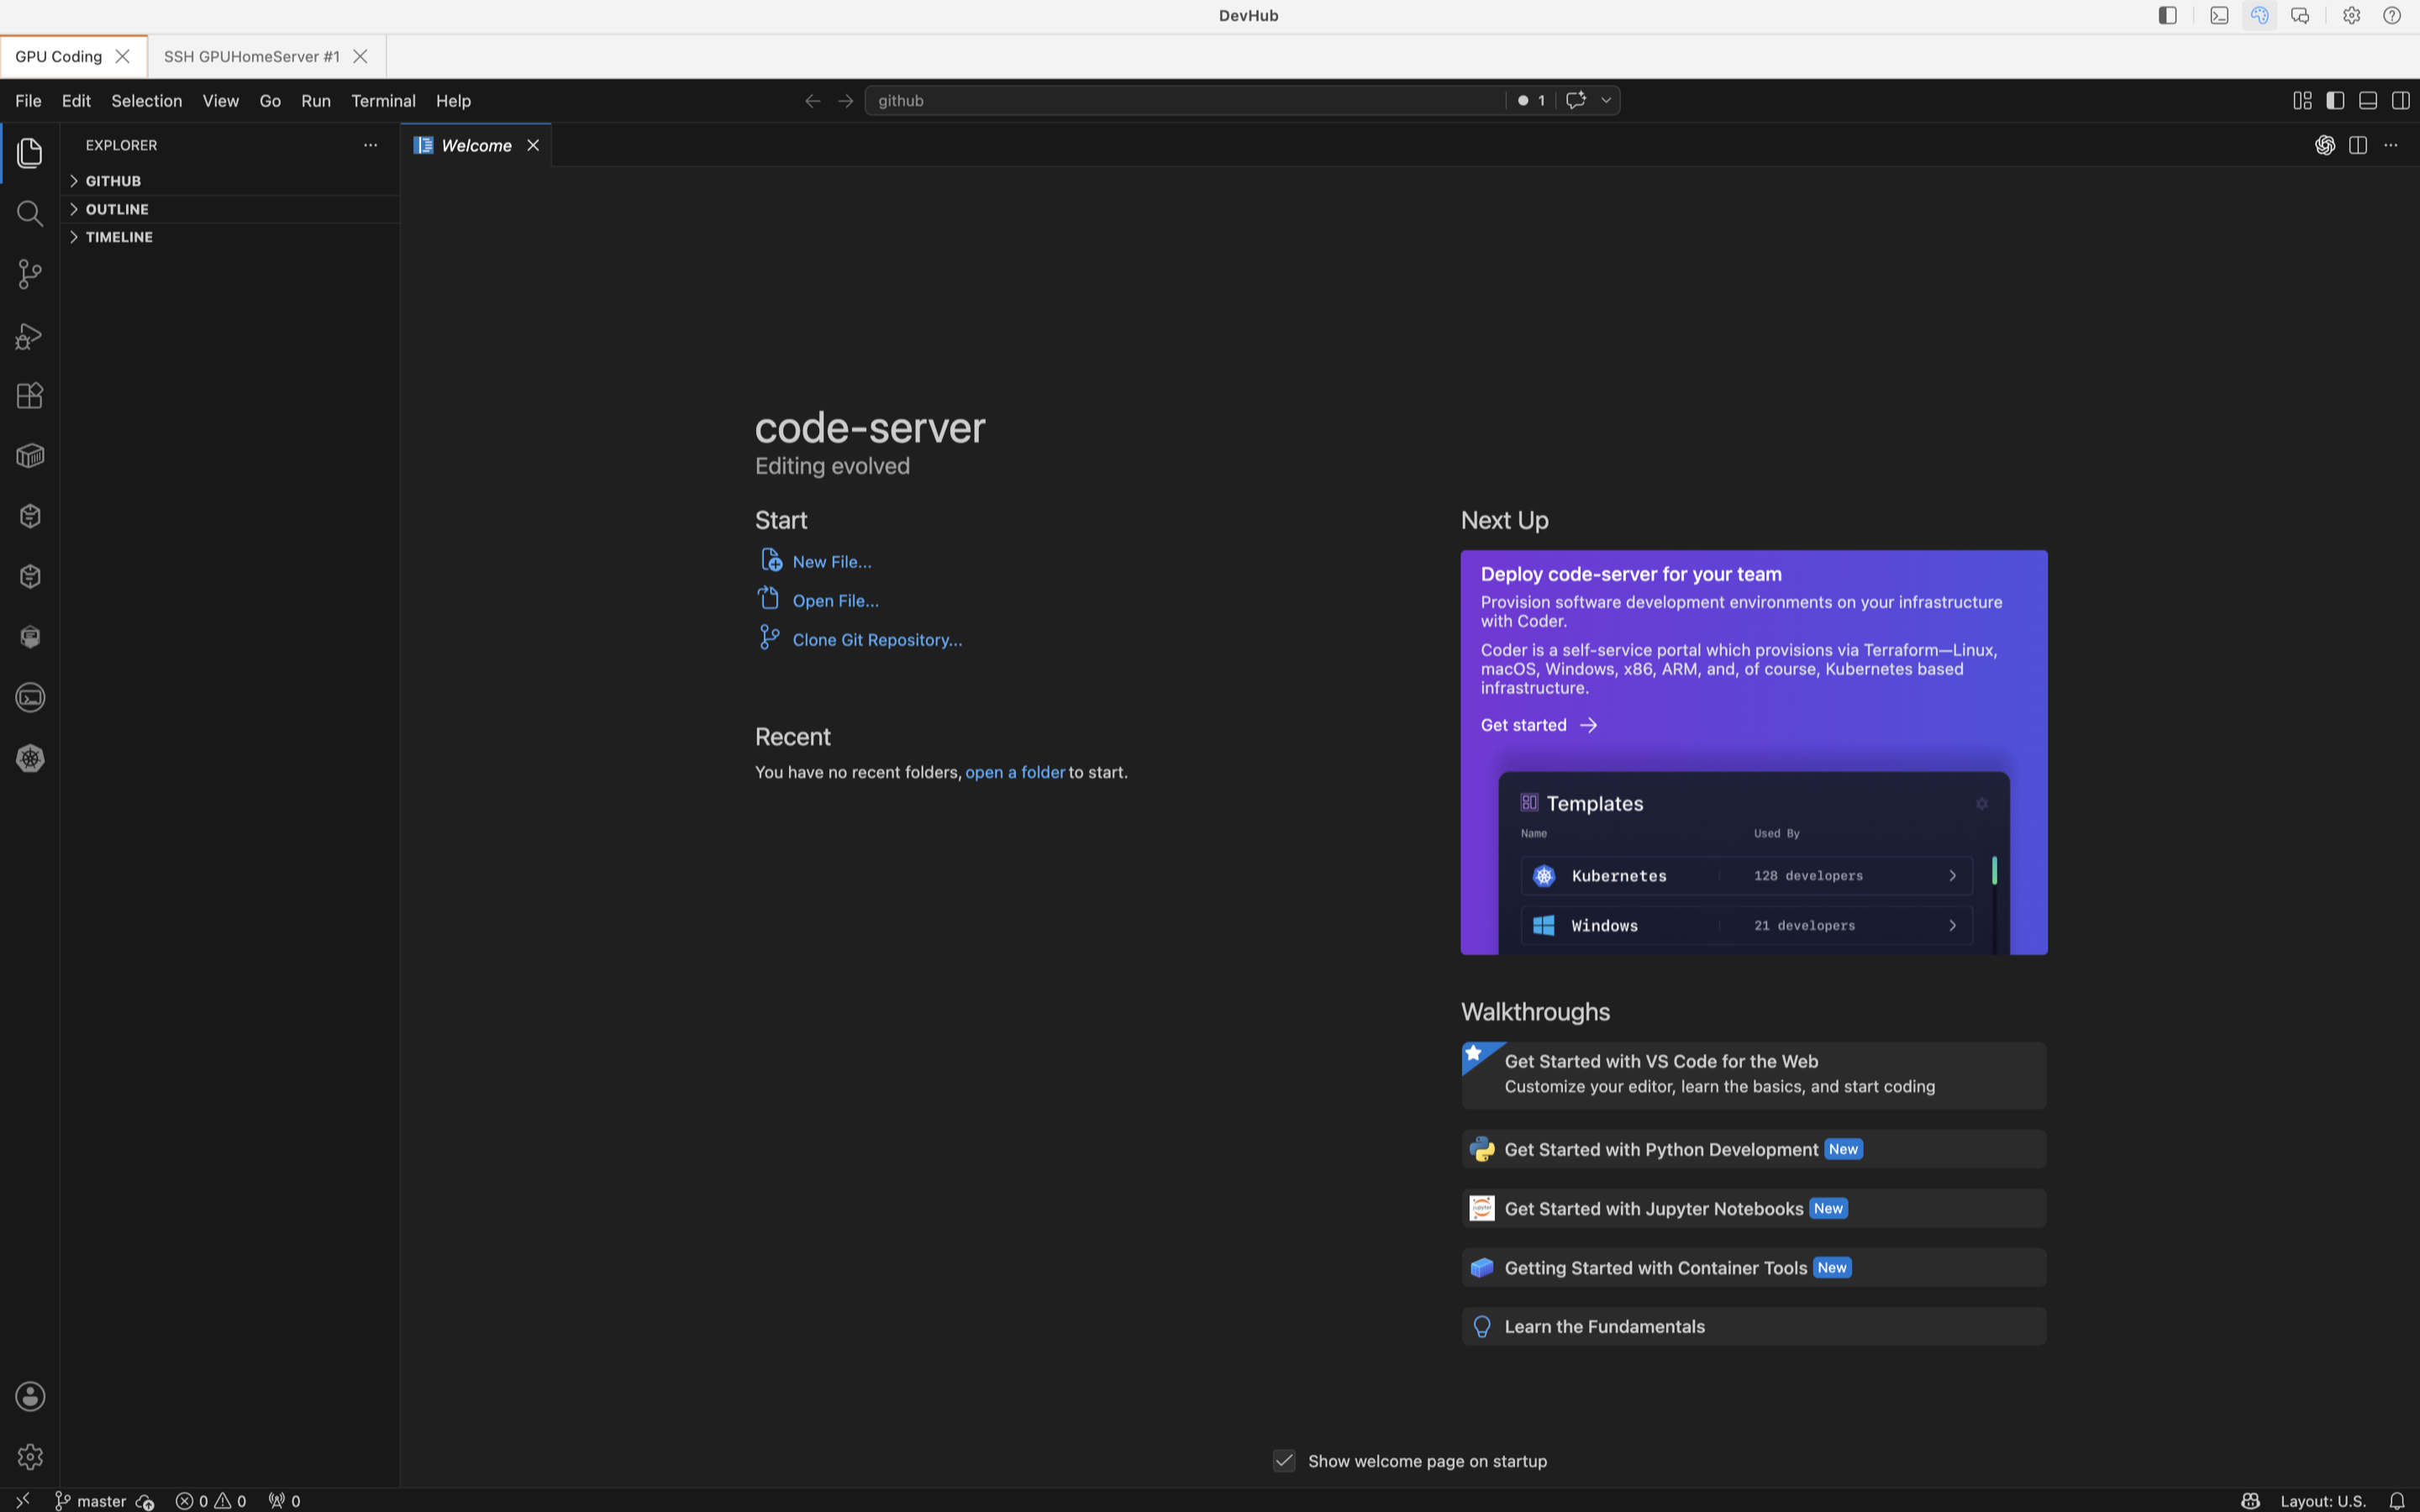The height and width of the screenshot is (1512, 2420).
Task: Toggle Primary Side Bar visibility
Action: point(2335,101)
